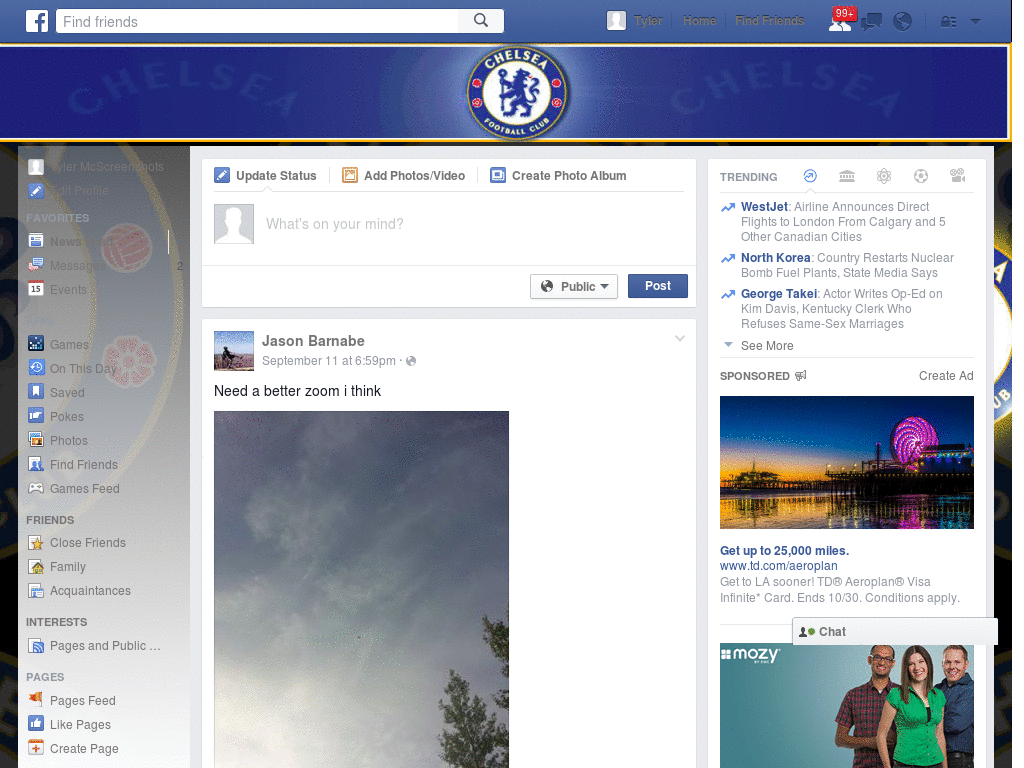View Entertainment trending topics via camera icon
Viewport: 1024px width, 768px height.
957,176
